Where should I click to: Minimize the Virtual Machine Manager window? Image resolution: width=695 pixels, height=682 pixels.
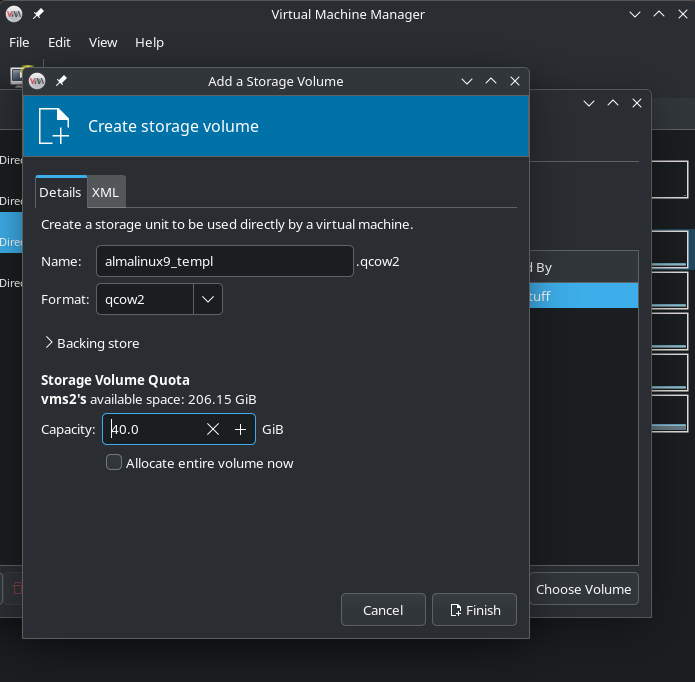635,14
